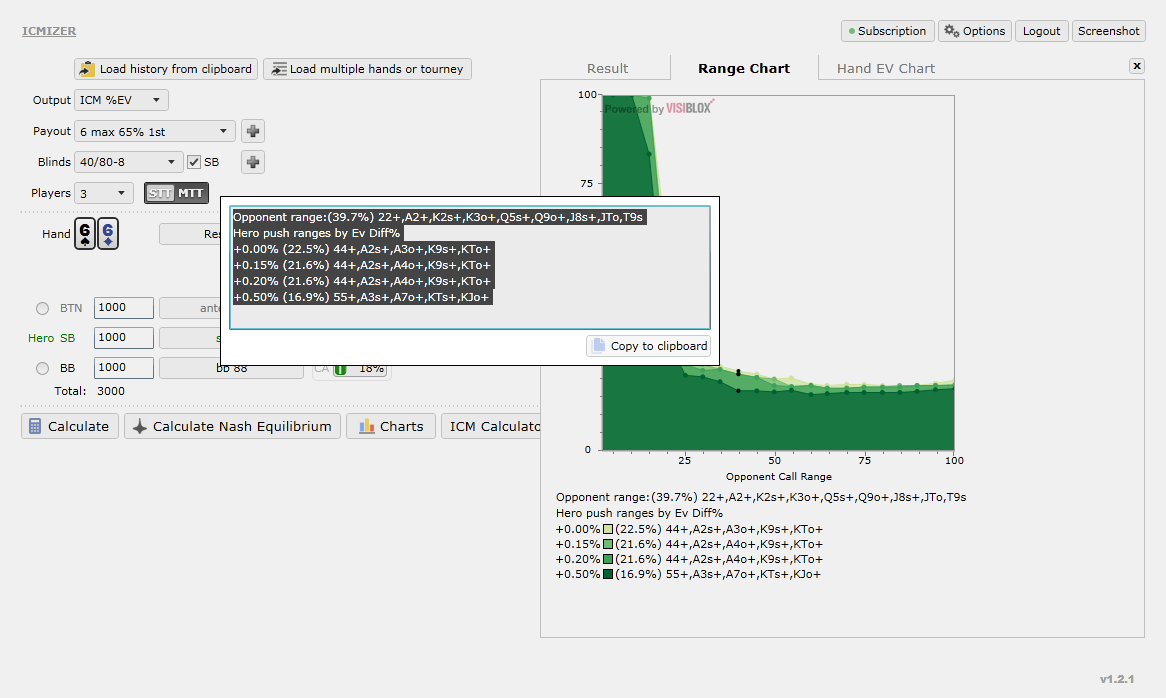
Task: Select the BB radio button
Action: (x=42, y=368)
